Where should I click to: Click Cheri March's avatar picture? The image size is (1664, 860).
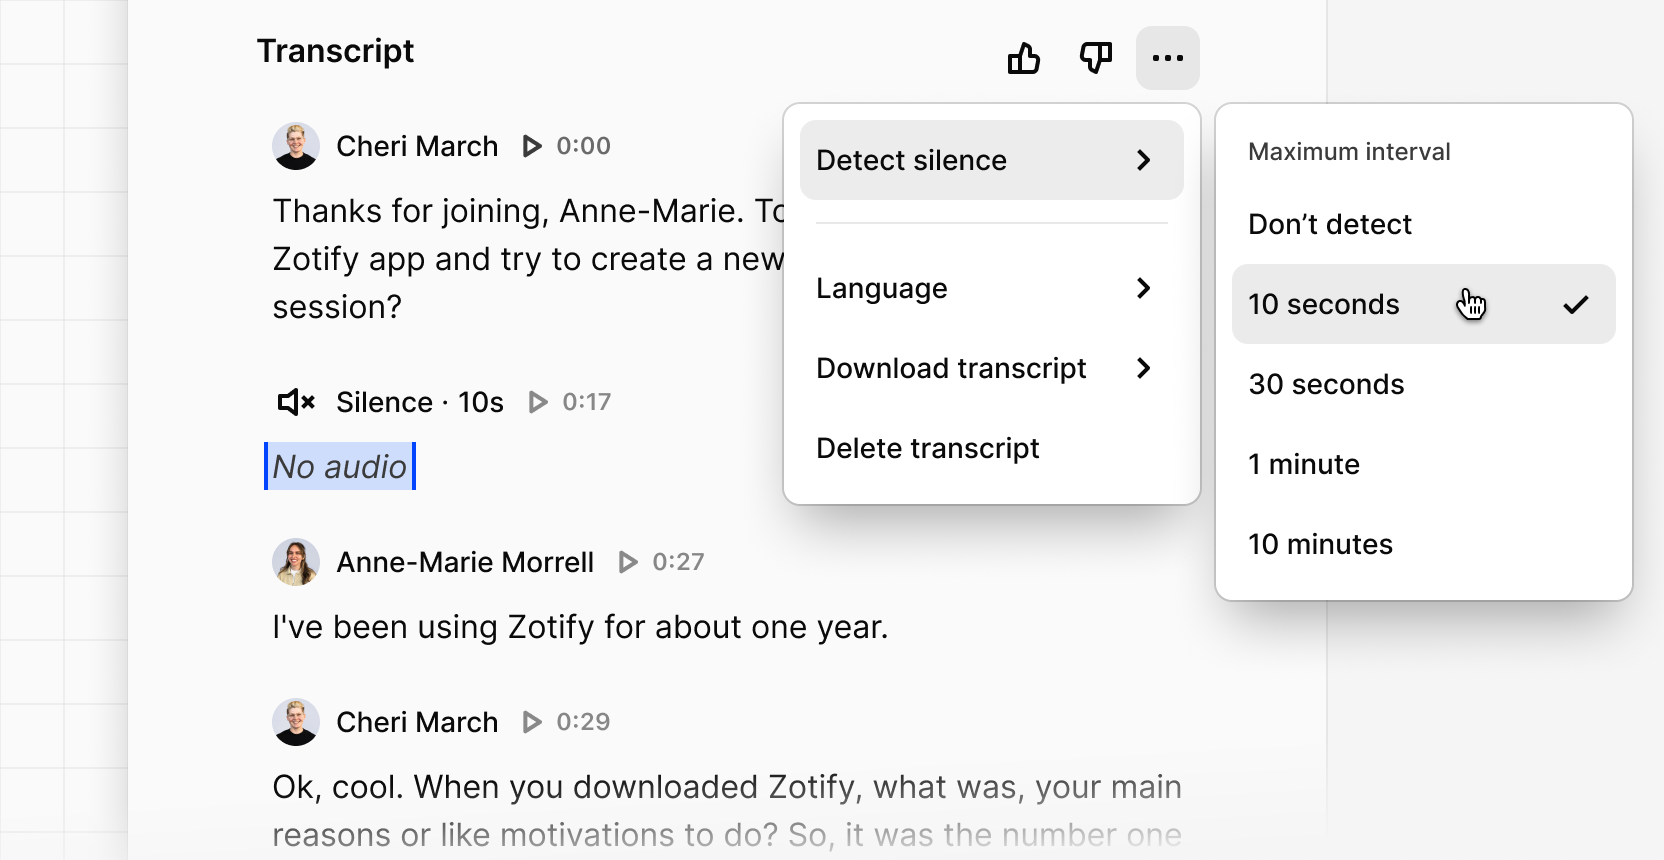click(296, 146)
